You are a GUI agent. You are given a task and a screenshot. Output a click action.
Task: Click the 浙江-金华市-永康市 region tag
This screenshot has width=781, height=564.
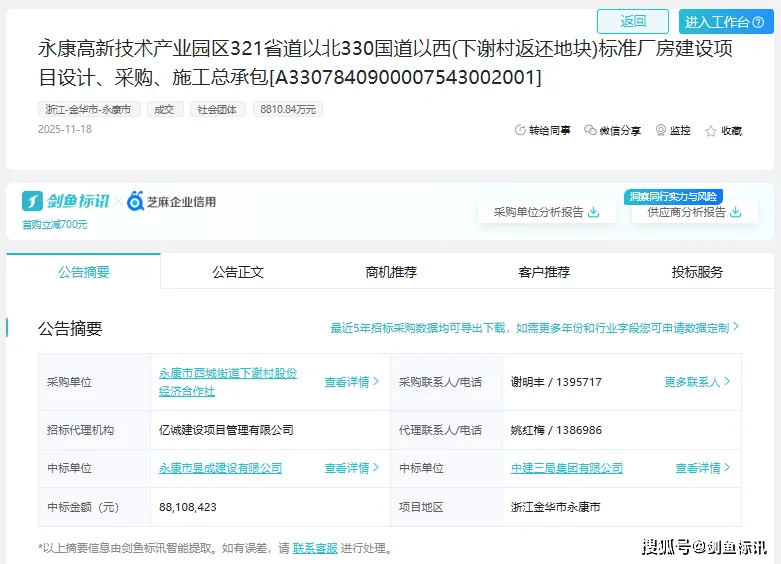88,109
